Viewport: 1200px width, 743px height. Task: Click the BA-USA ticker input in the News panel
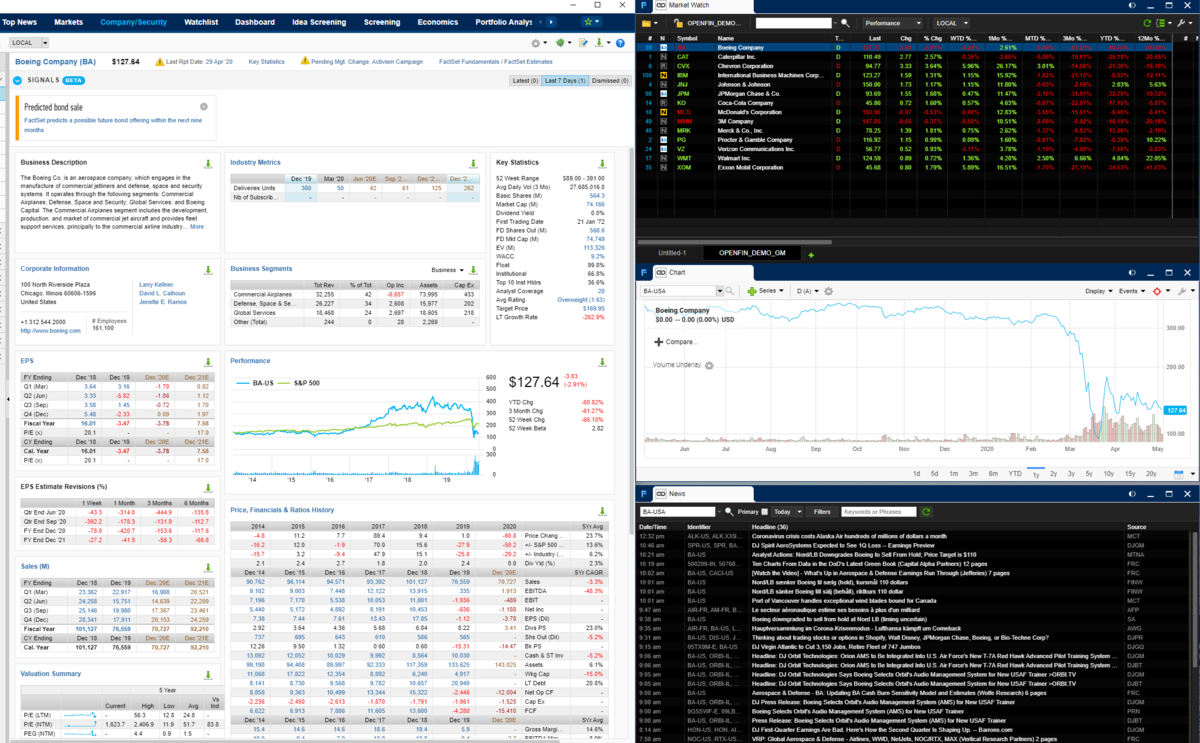(677, 512)
